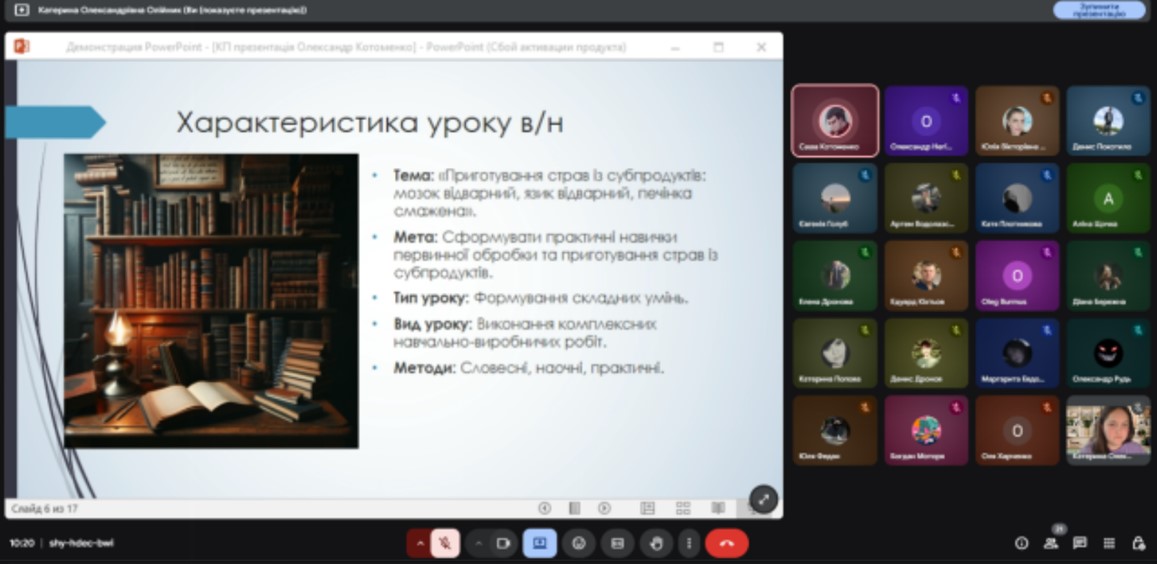
Task: Open the meeting details info icon
Action: click(x=1021, y=543)
